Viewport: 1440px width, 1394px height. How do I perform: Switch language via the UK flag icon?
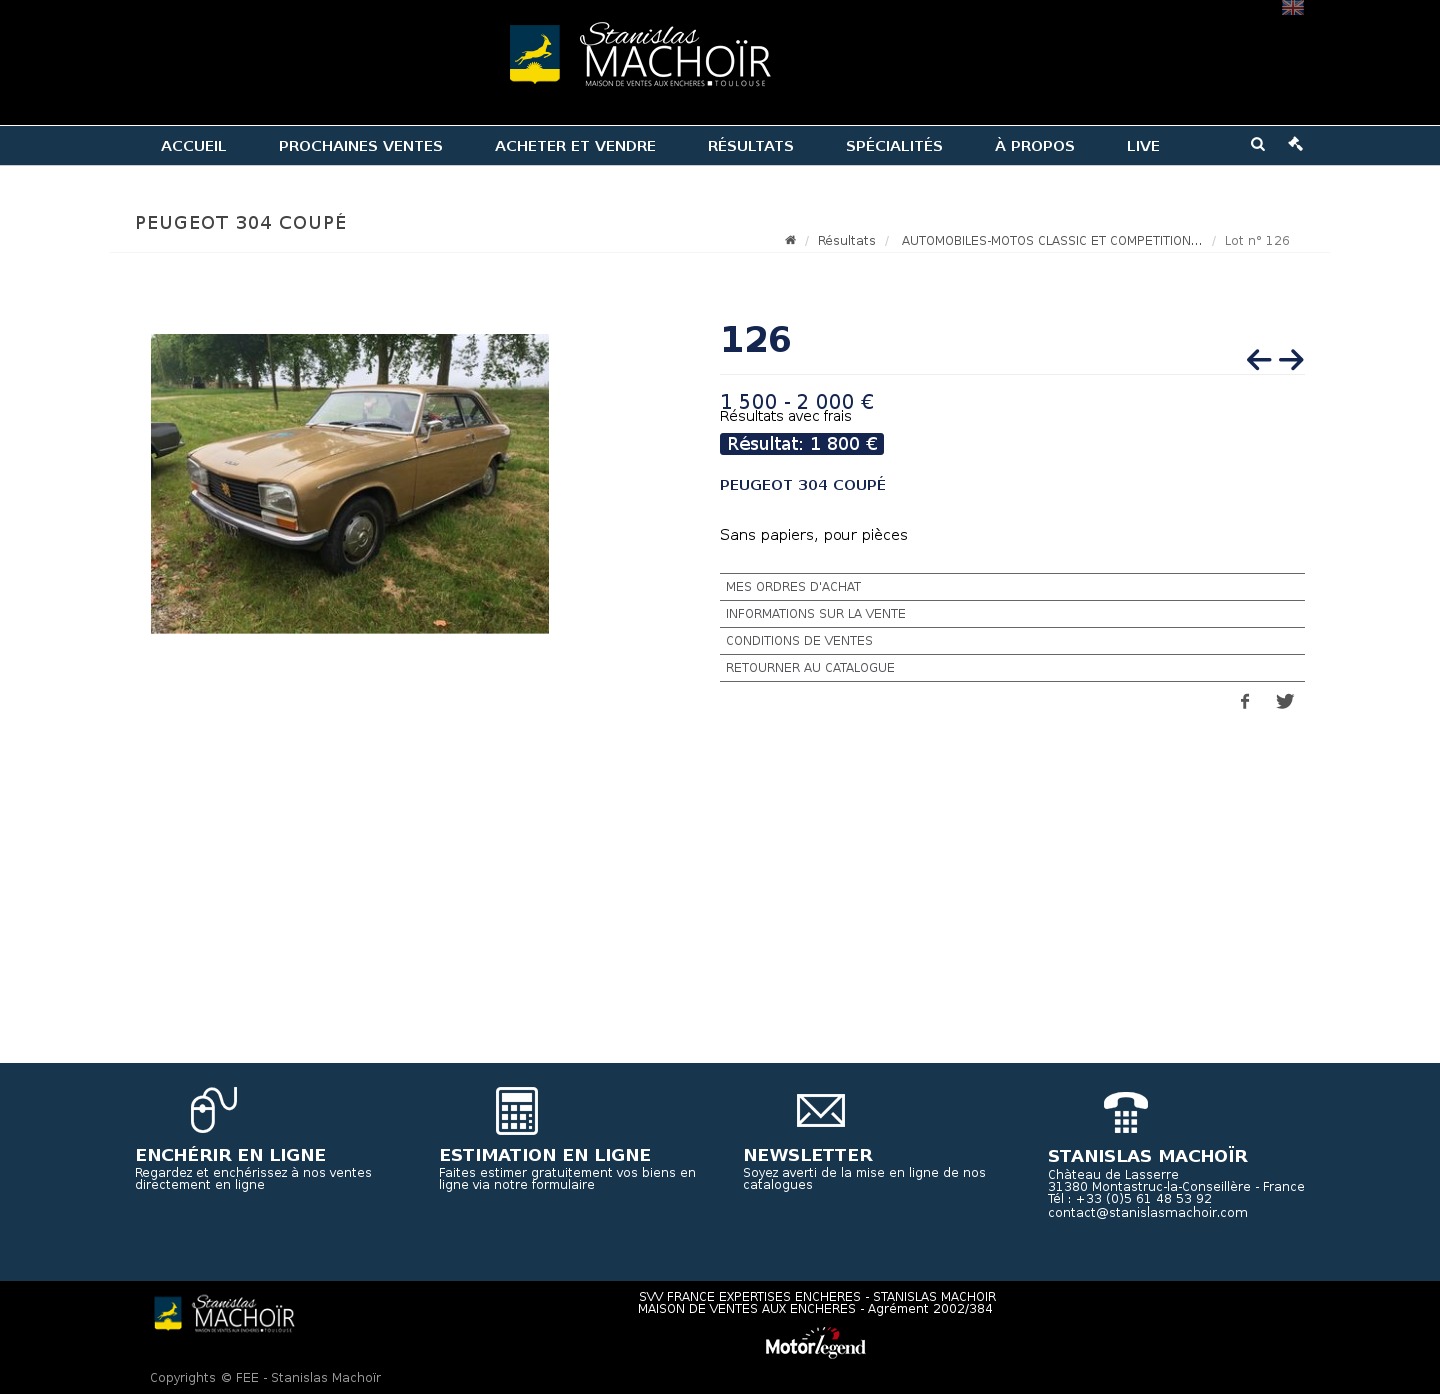click(1292, 7)
